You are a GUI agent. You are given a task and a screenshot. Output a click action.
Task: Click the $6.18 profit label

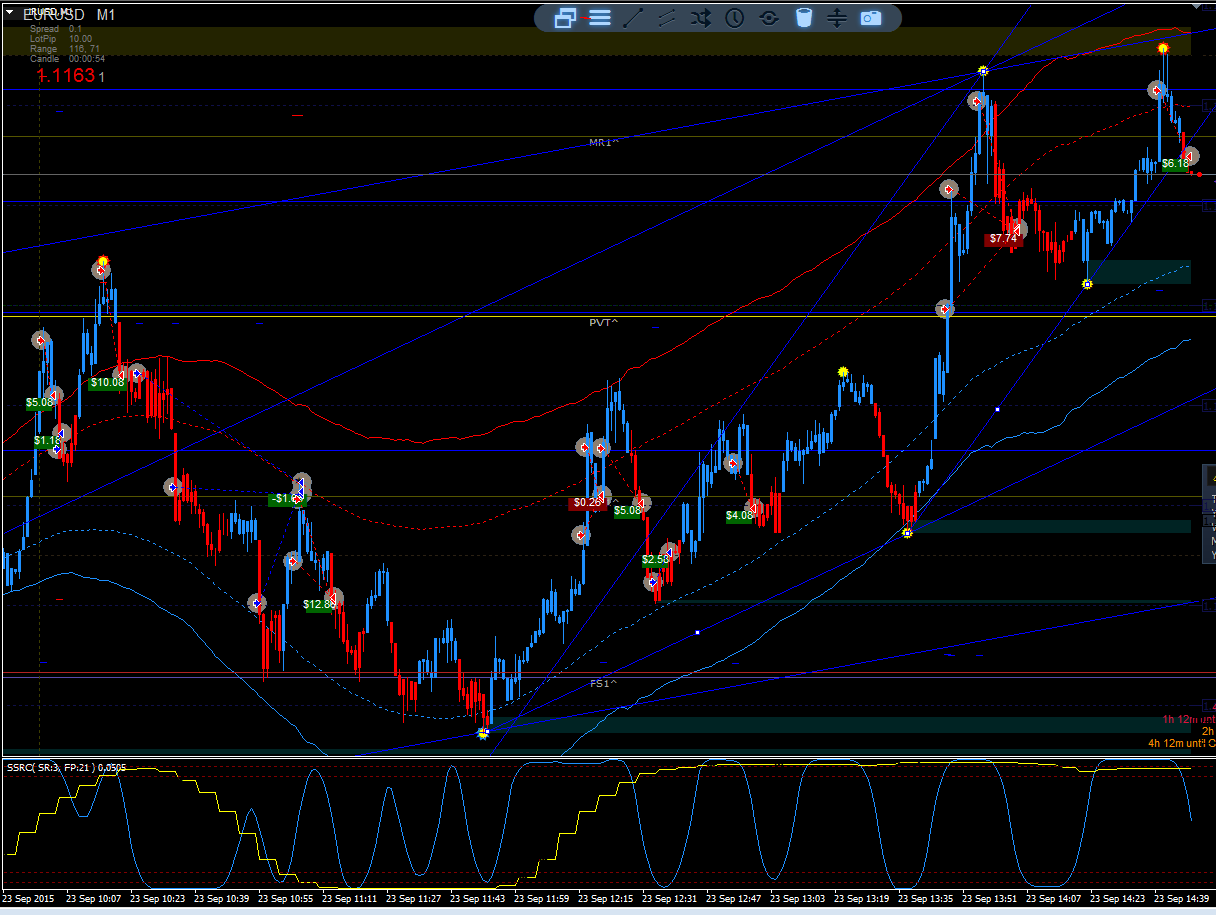[x=1175, y=164]
